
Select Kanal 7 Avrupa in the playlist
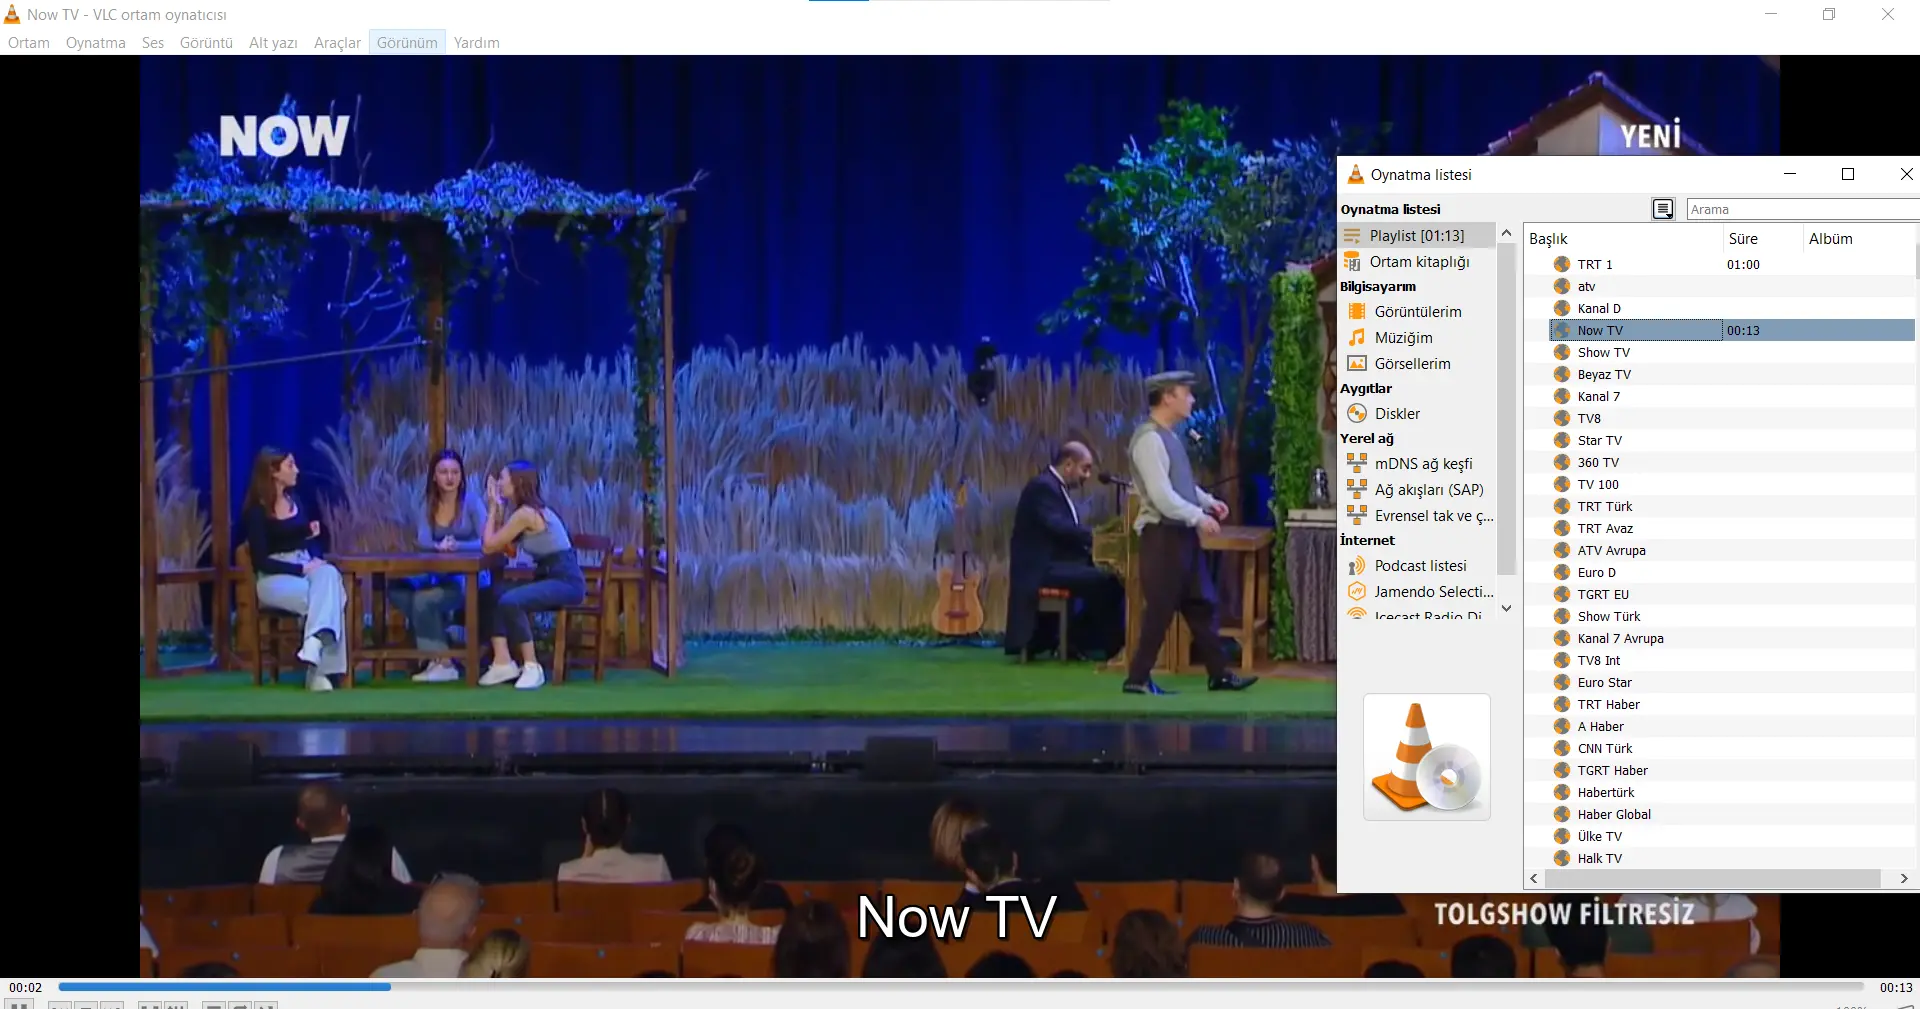click(1732, 638)
